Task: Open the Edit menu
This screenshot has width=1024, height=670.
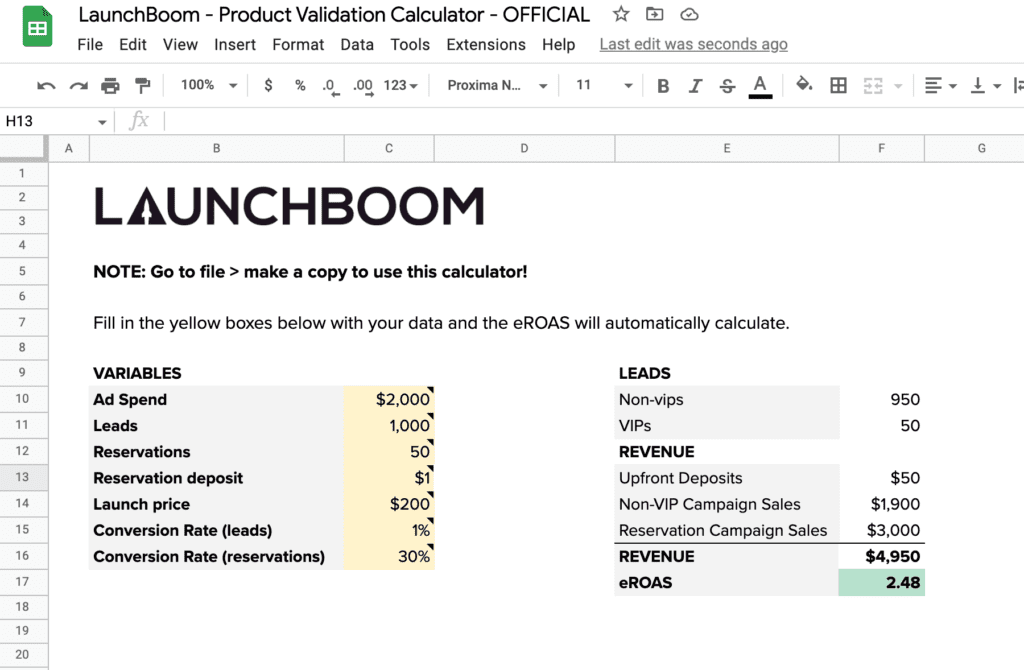Action: click(133, 44)
